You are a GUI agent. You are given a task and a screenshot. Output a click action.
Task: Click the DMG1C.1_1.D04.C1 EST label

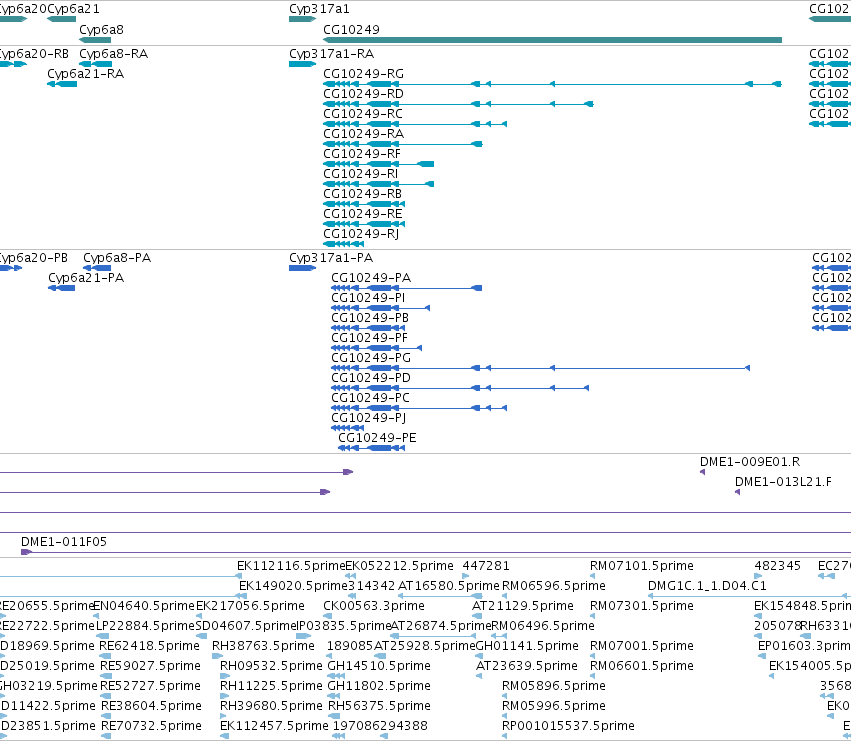707,586
